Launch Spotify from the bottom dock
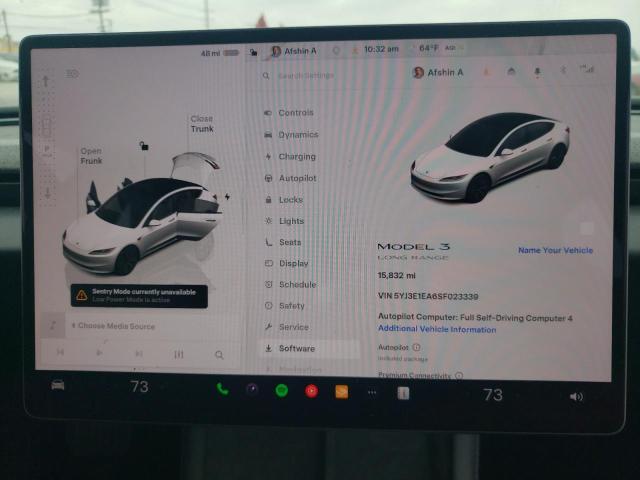Image resolution: width=640 pixels, height=480 pixels. coord(281,390)
